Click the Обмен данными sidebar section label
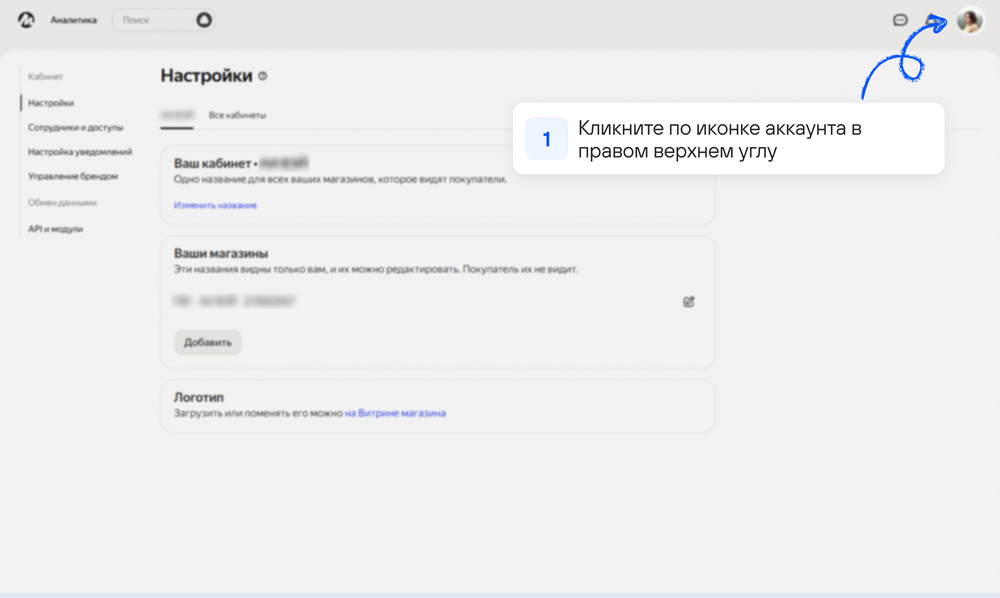The height and width of the screenshot is (598, 1000). (x=62, y=203)
